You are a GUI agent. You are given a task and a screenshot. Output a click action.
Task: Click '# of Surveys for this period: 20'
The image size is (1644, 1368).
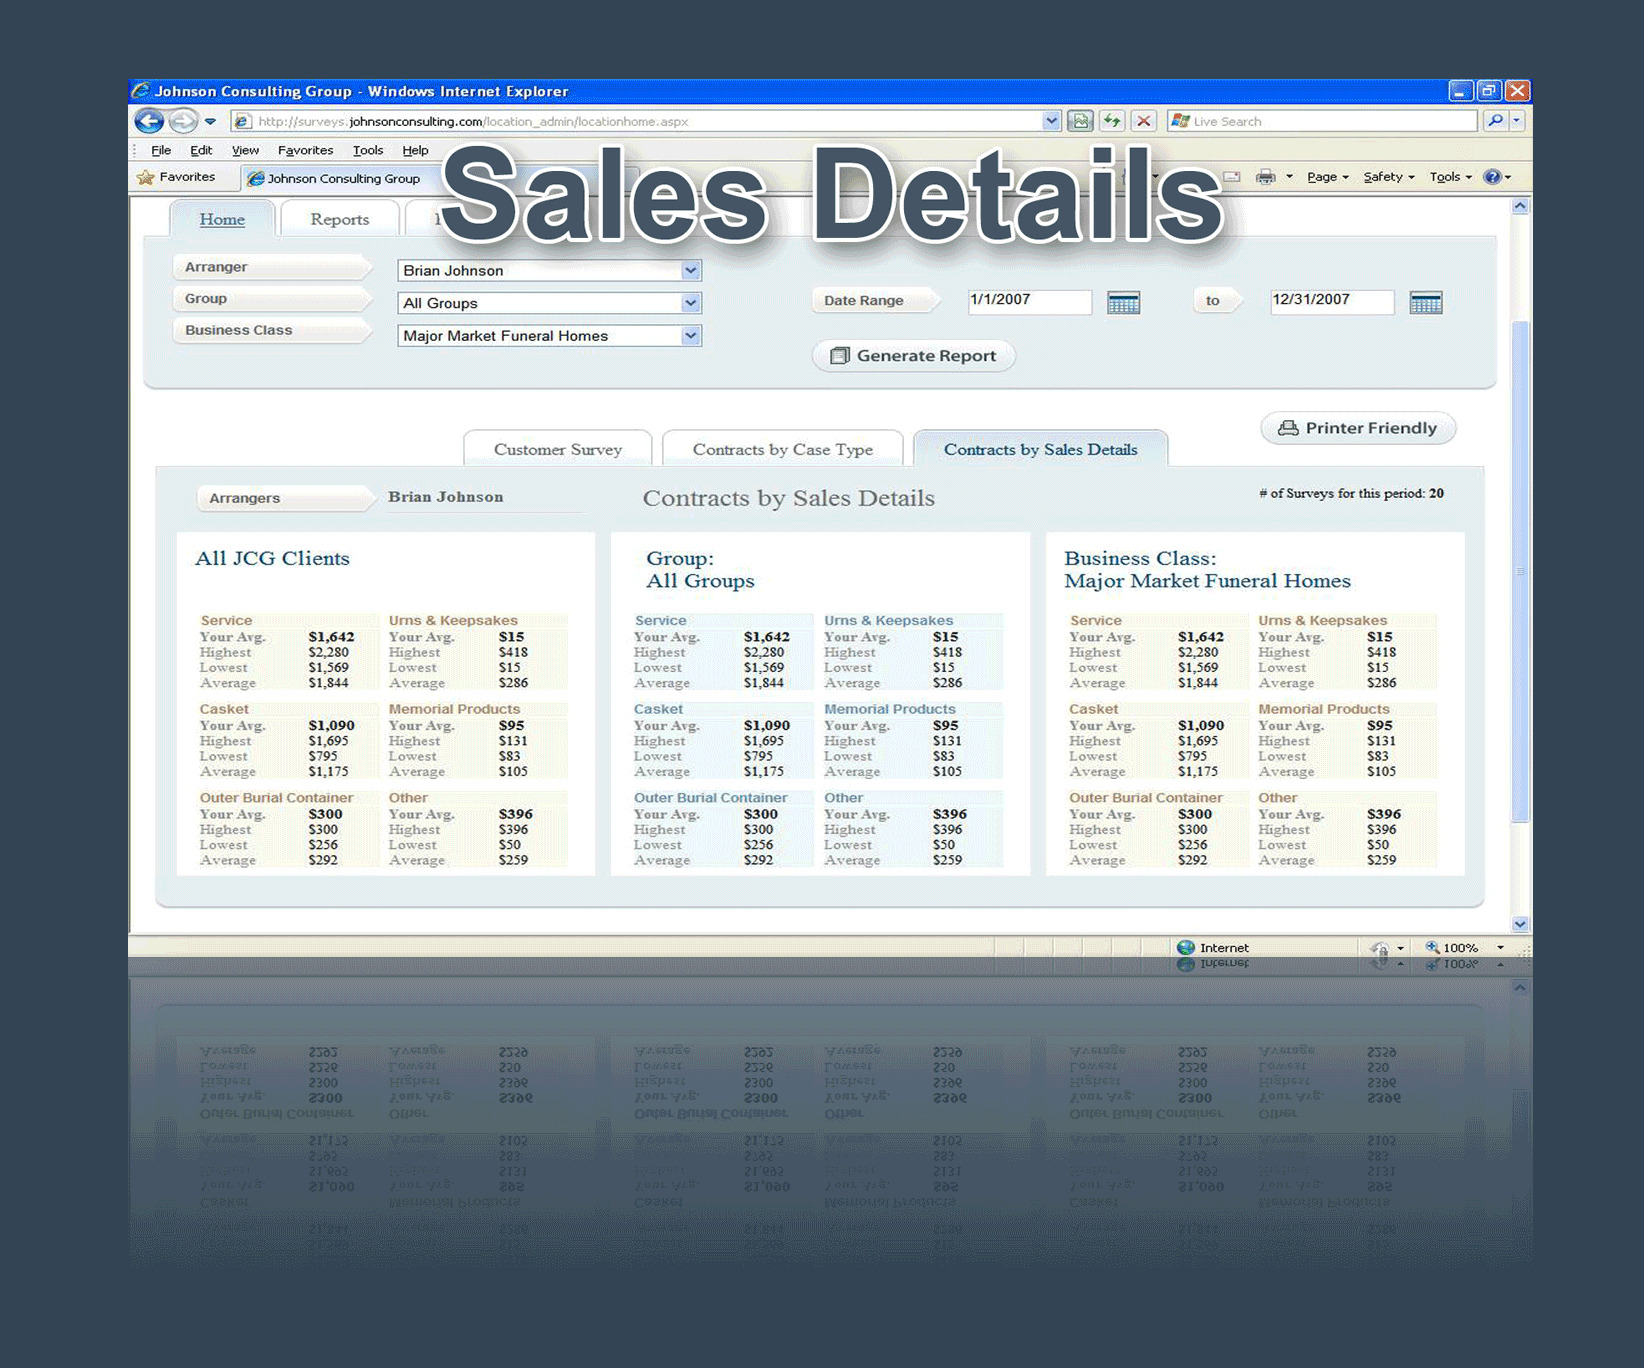point(1351,493)
